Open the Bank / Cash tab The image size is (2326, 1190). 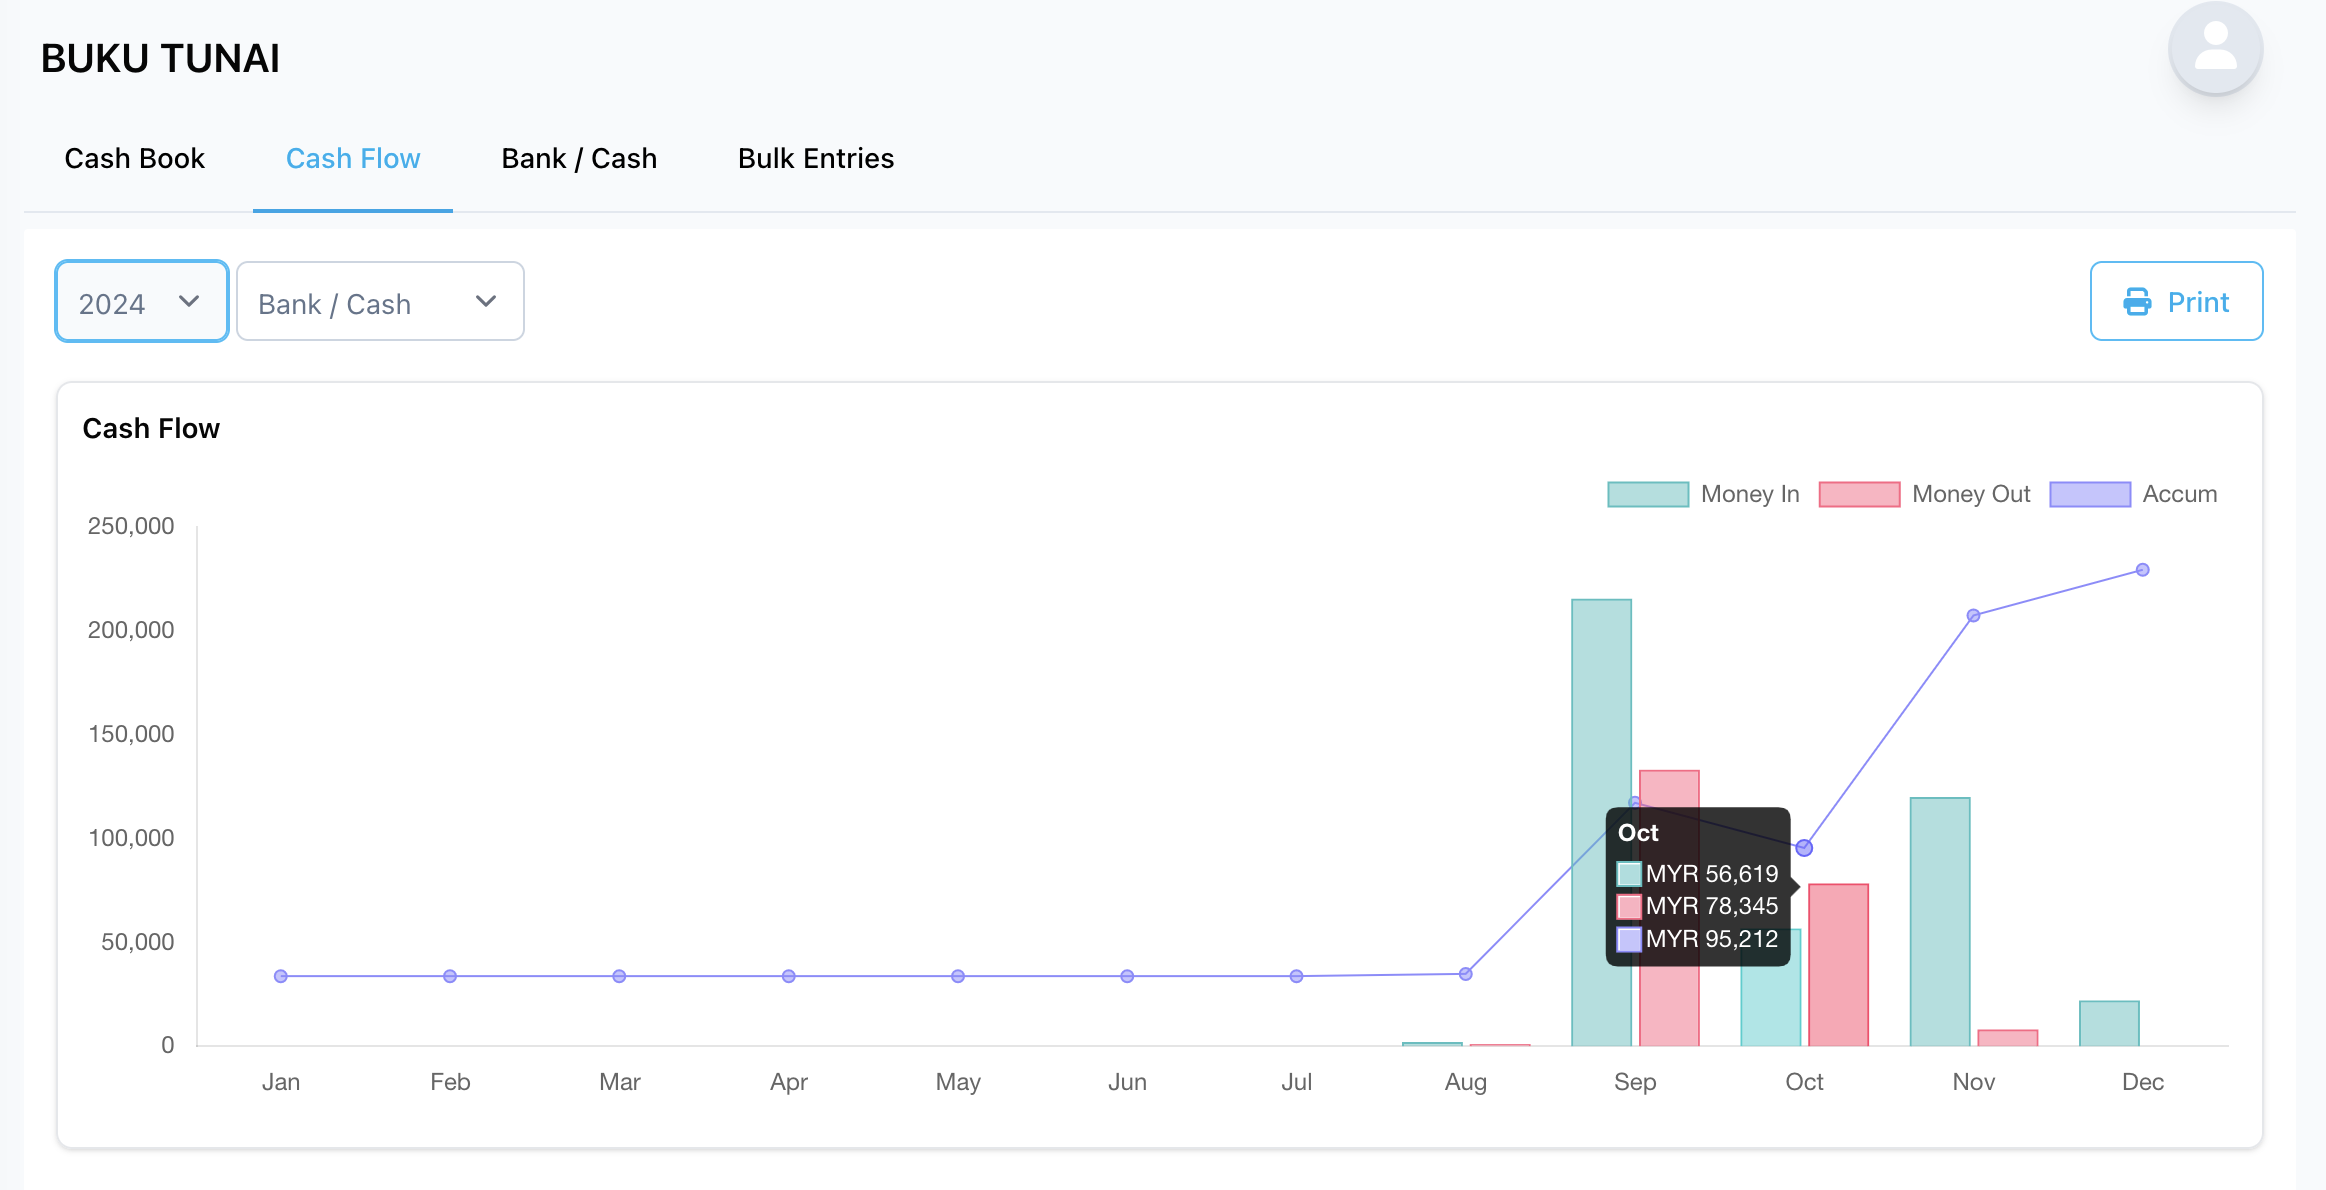coord(579,158)
